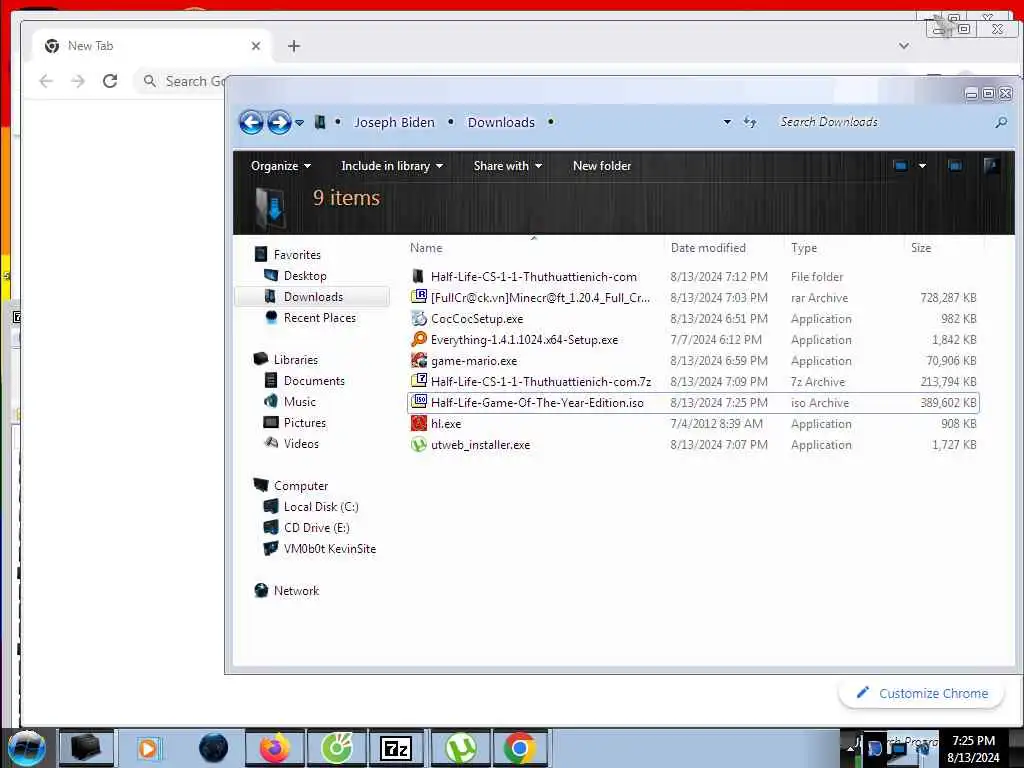The width and height of the screenshot is (1024, 768).
Task: Open Documents library
Action: (314, 381)
